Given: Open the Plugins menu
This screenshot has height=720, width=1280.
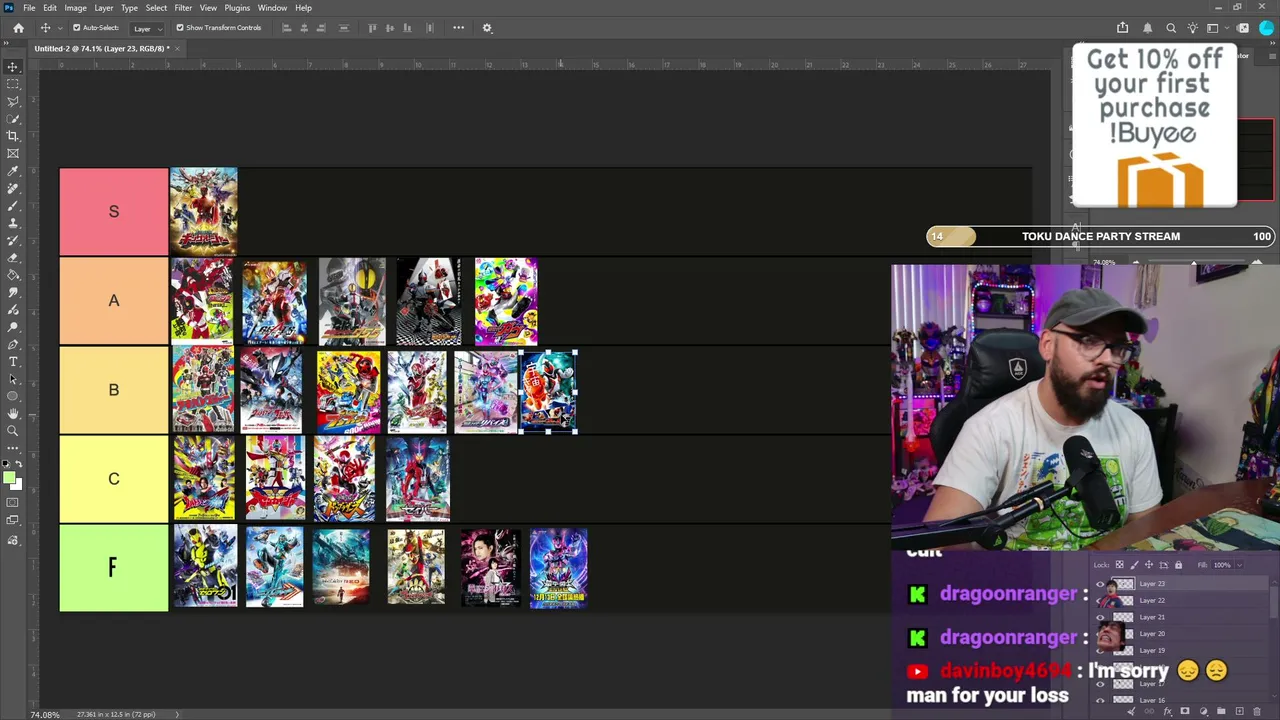Looking at the screenshot, I should coord(237,8).
